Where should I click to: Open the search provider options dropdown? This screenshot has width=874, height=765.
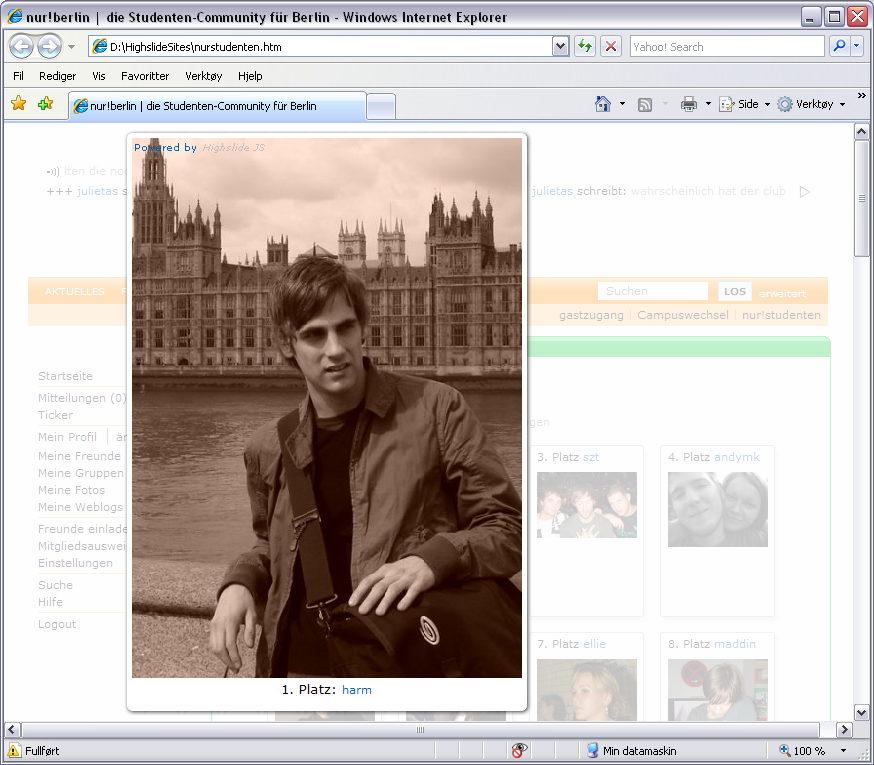[857, 46]
